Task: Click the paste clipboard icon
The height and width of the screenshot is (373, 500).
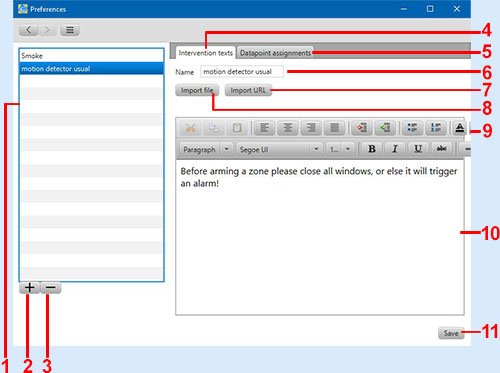Action: pyautogui.click(x=237, y=128)
